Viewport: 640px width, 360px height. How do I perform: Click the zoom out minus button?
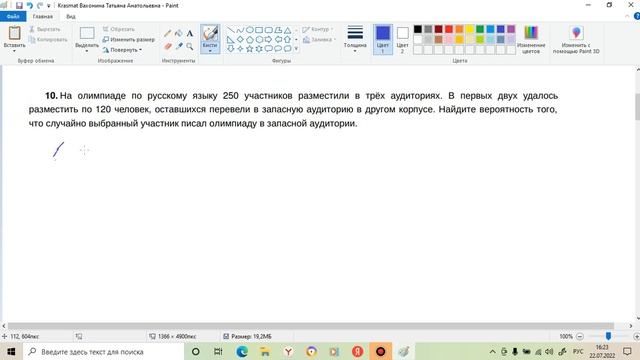tap(580, 336)
